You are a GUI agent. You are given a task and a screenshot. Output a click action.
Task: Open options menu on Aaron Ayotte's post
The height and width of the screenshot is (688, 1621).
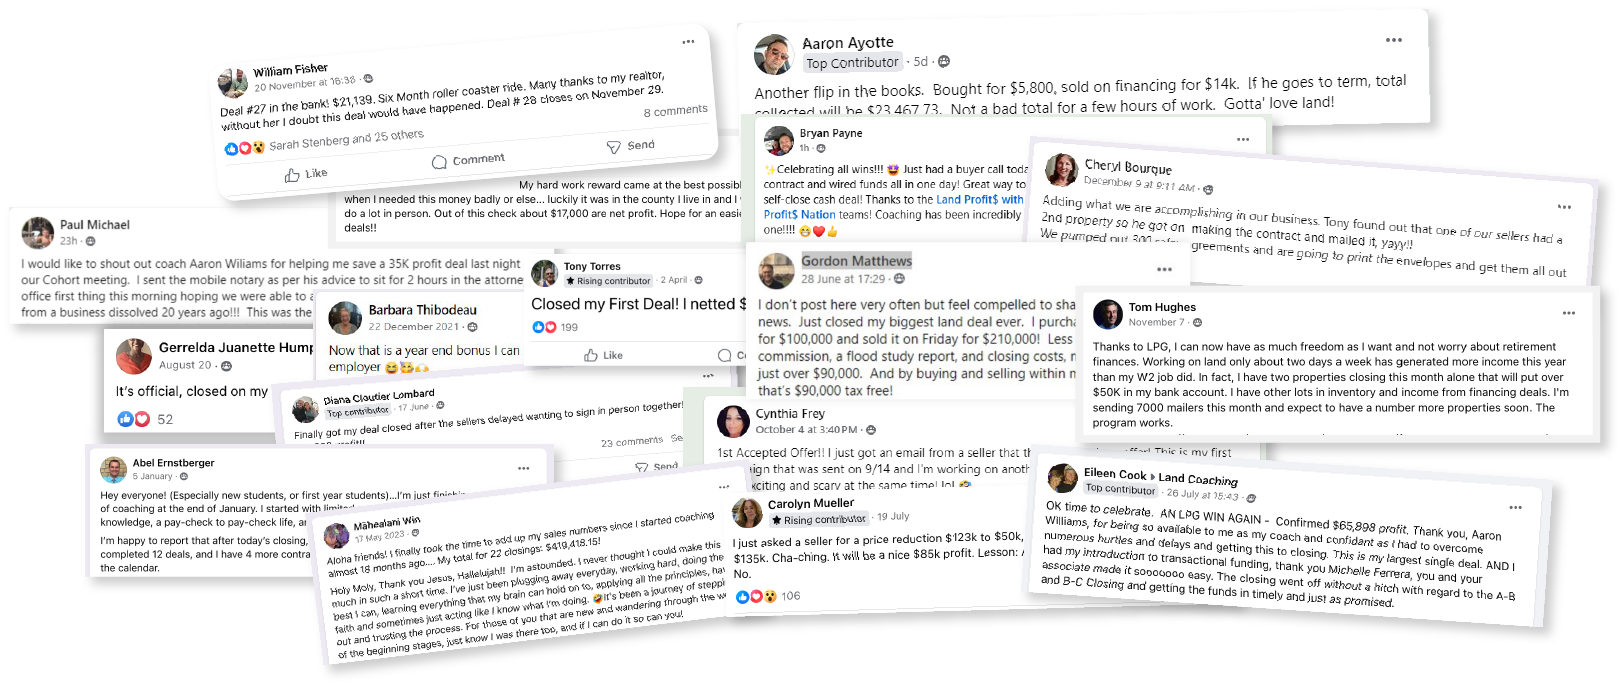(1393, 40)
